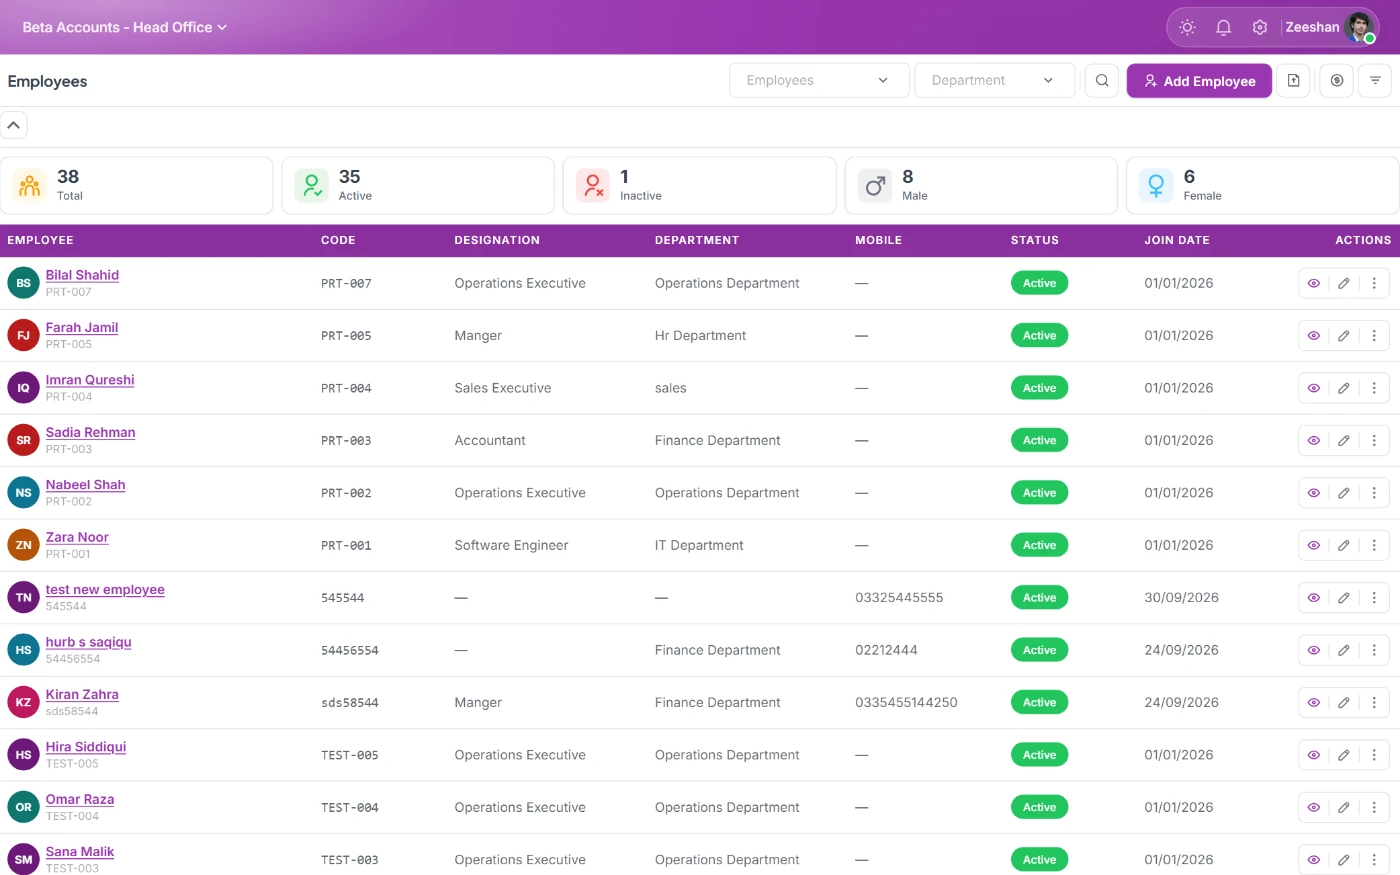Click Zeeshan's profile avatar
Image resolution: width=1400 pixels, height=875 pixels.
[x=1360, y=27]
